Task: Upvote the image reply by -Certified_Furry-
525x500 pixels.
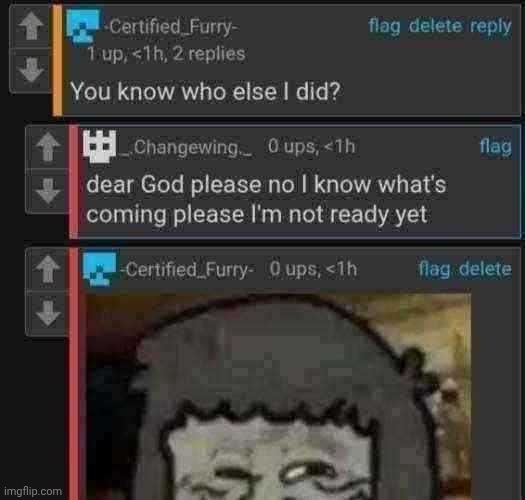Action: (x=48, y=269)
